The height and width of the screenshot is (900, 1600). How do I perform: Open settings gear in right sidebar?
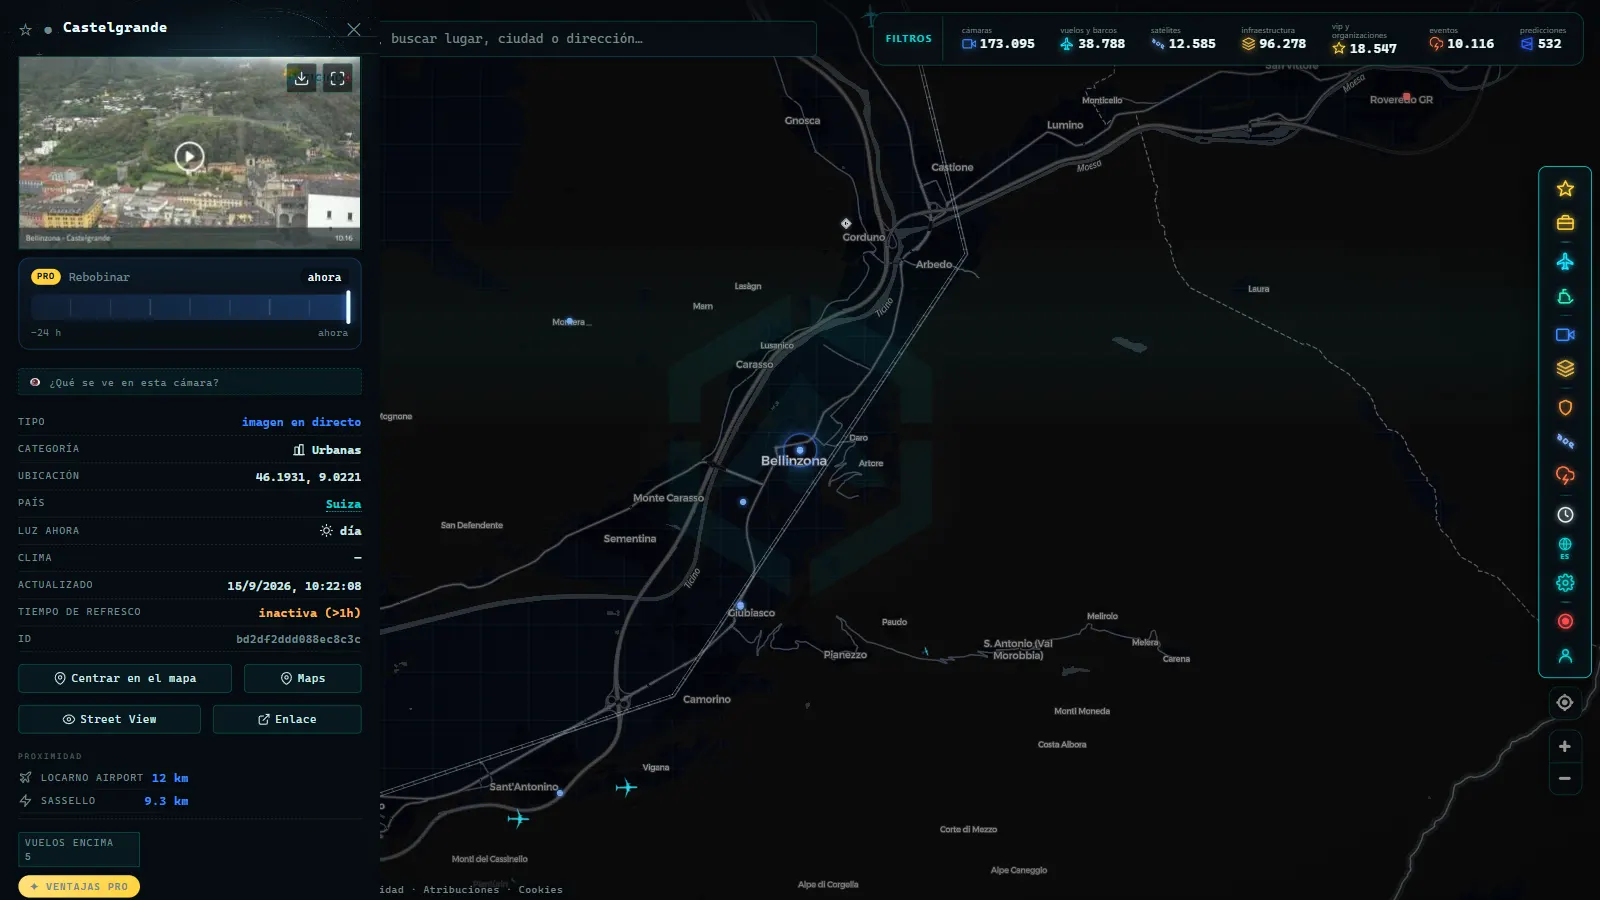coord(1565,583)
